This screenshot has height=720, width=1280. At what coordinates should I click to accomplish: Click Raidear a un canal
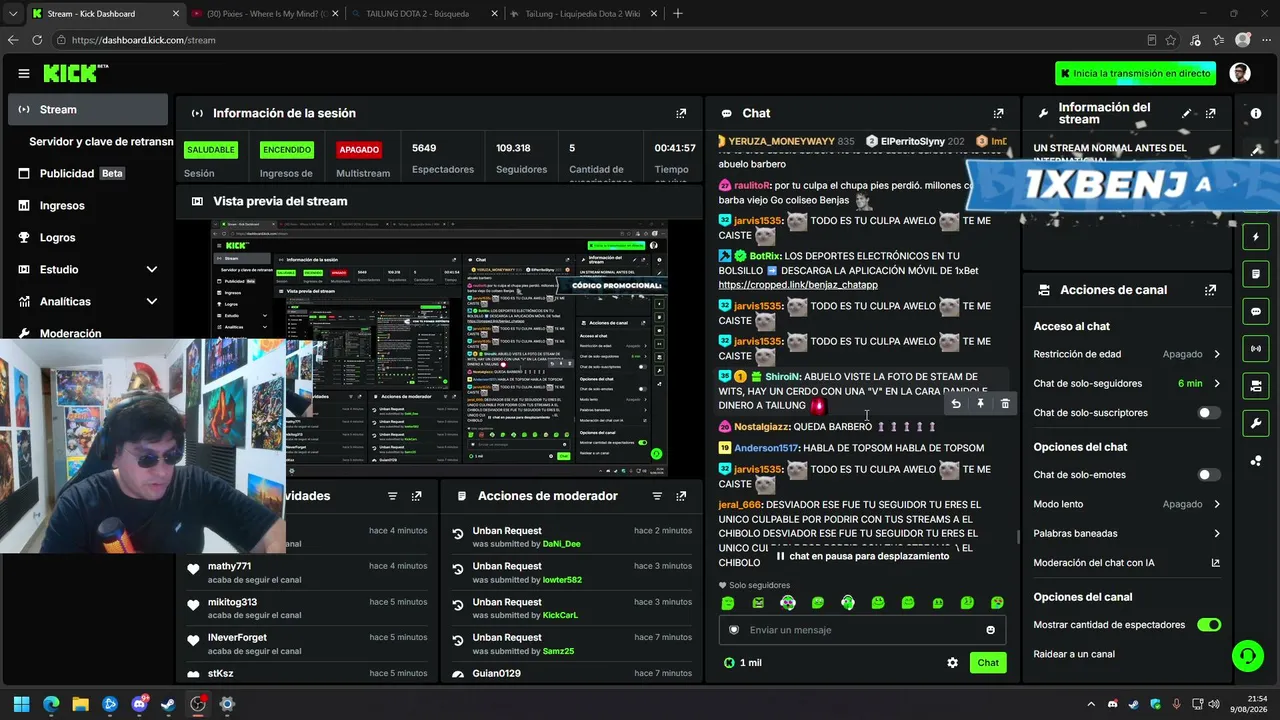point(1074,654)
